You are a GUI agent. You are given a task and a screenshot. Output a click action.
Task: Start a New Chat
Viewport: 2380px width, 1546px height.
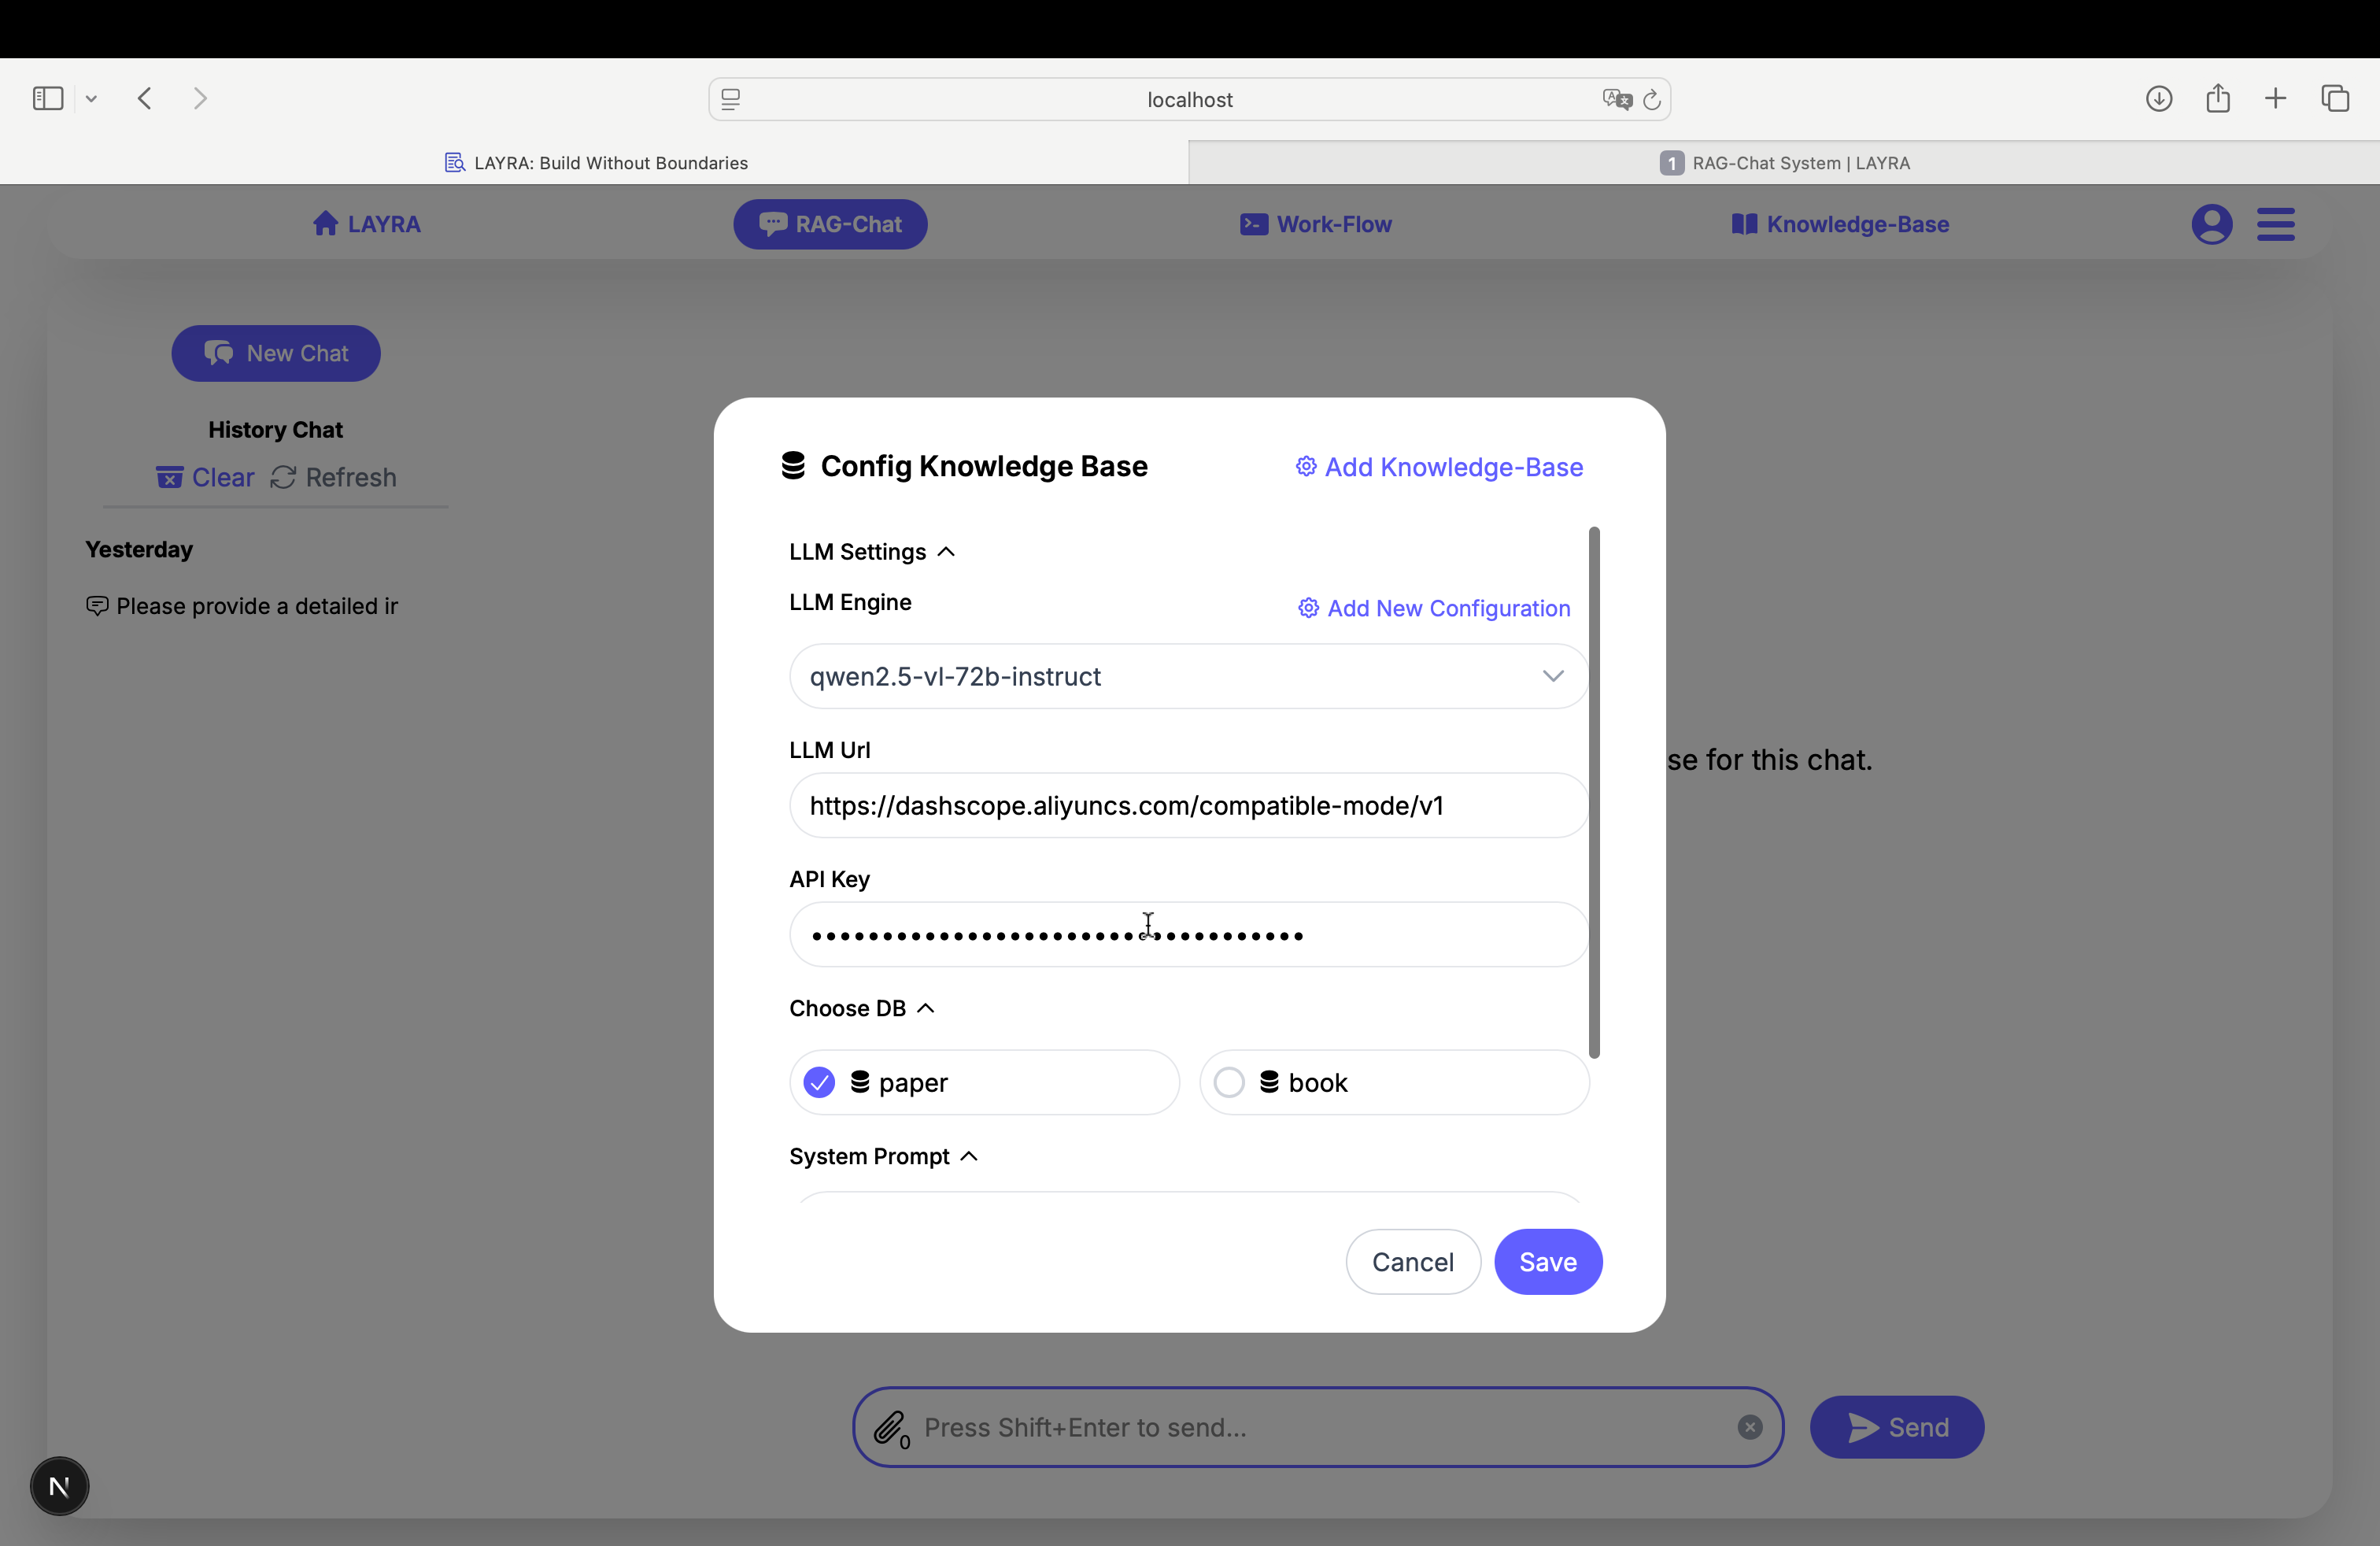pos(276,353)
